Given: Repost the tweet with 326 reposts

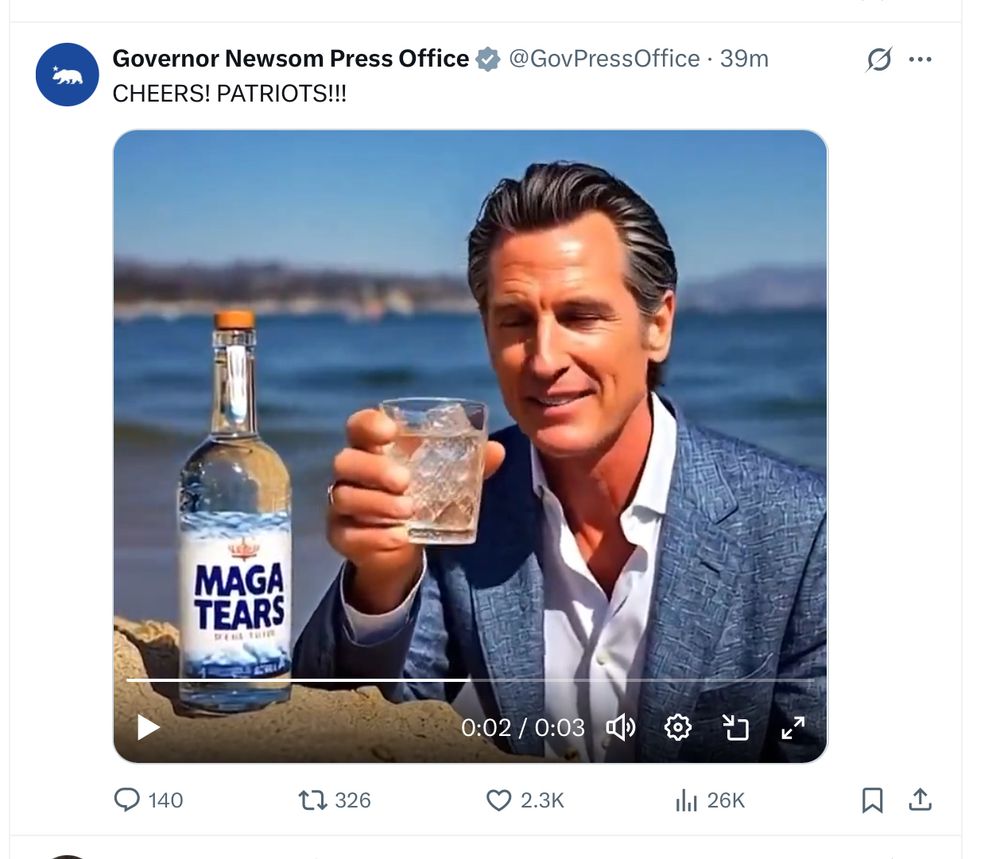Looking at the screenshot, I should tap(313, 800).
